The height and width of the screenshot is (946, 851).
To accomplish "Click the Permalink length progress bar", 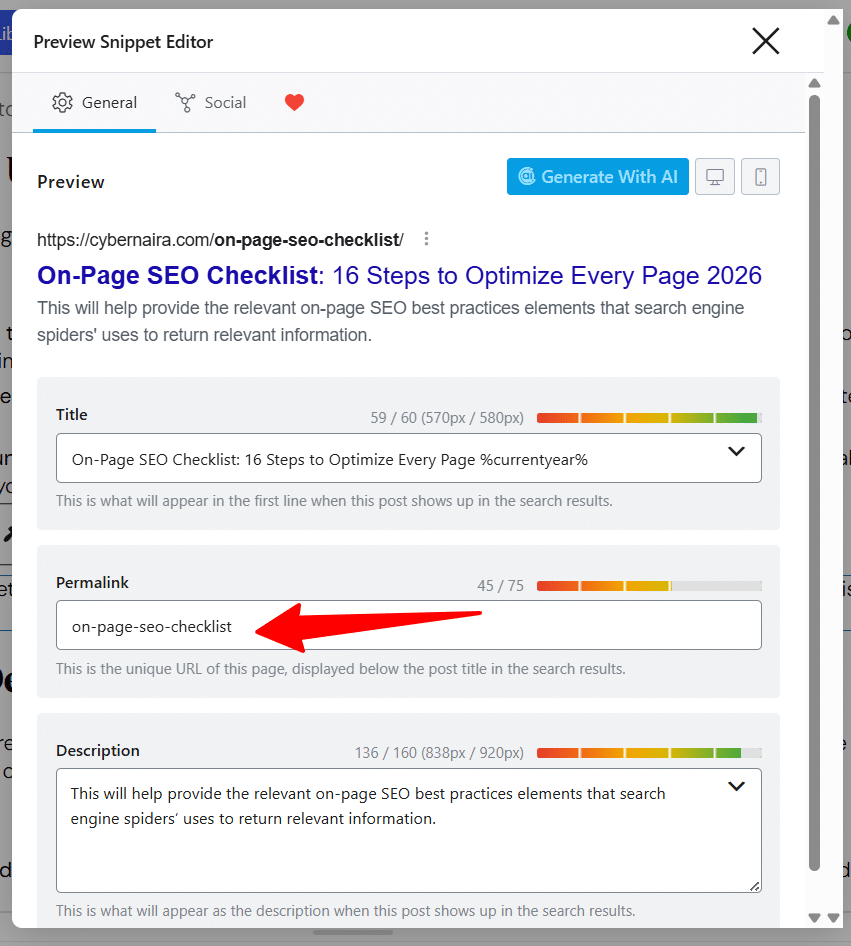I will pyautogui.click(x=649, y=586).
